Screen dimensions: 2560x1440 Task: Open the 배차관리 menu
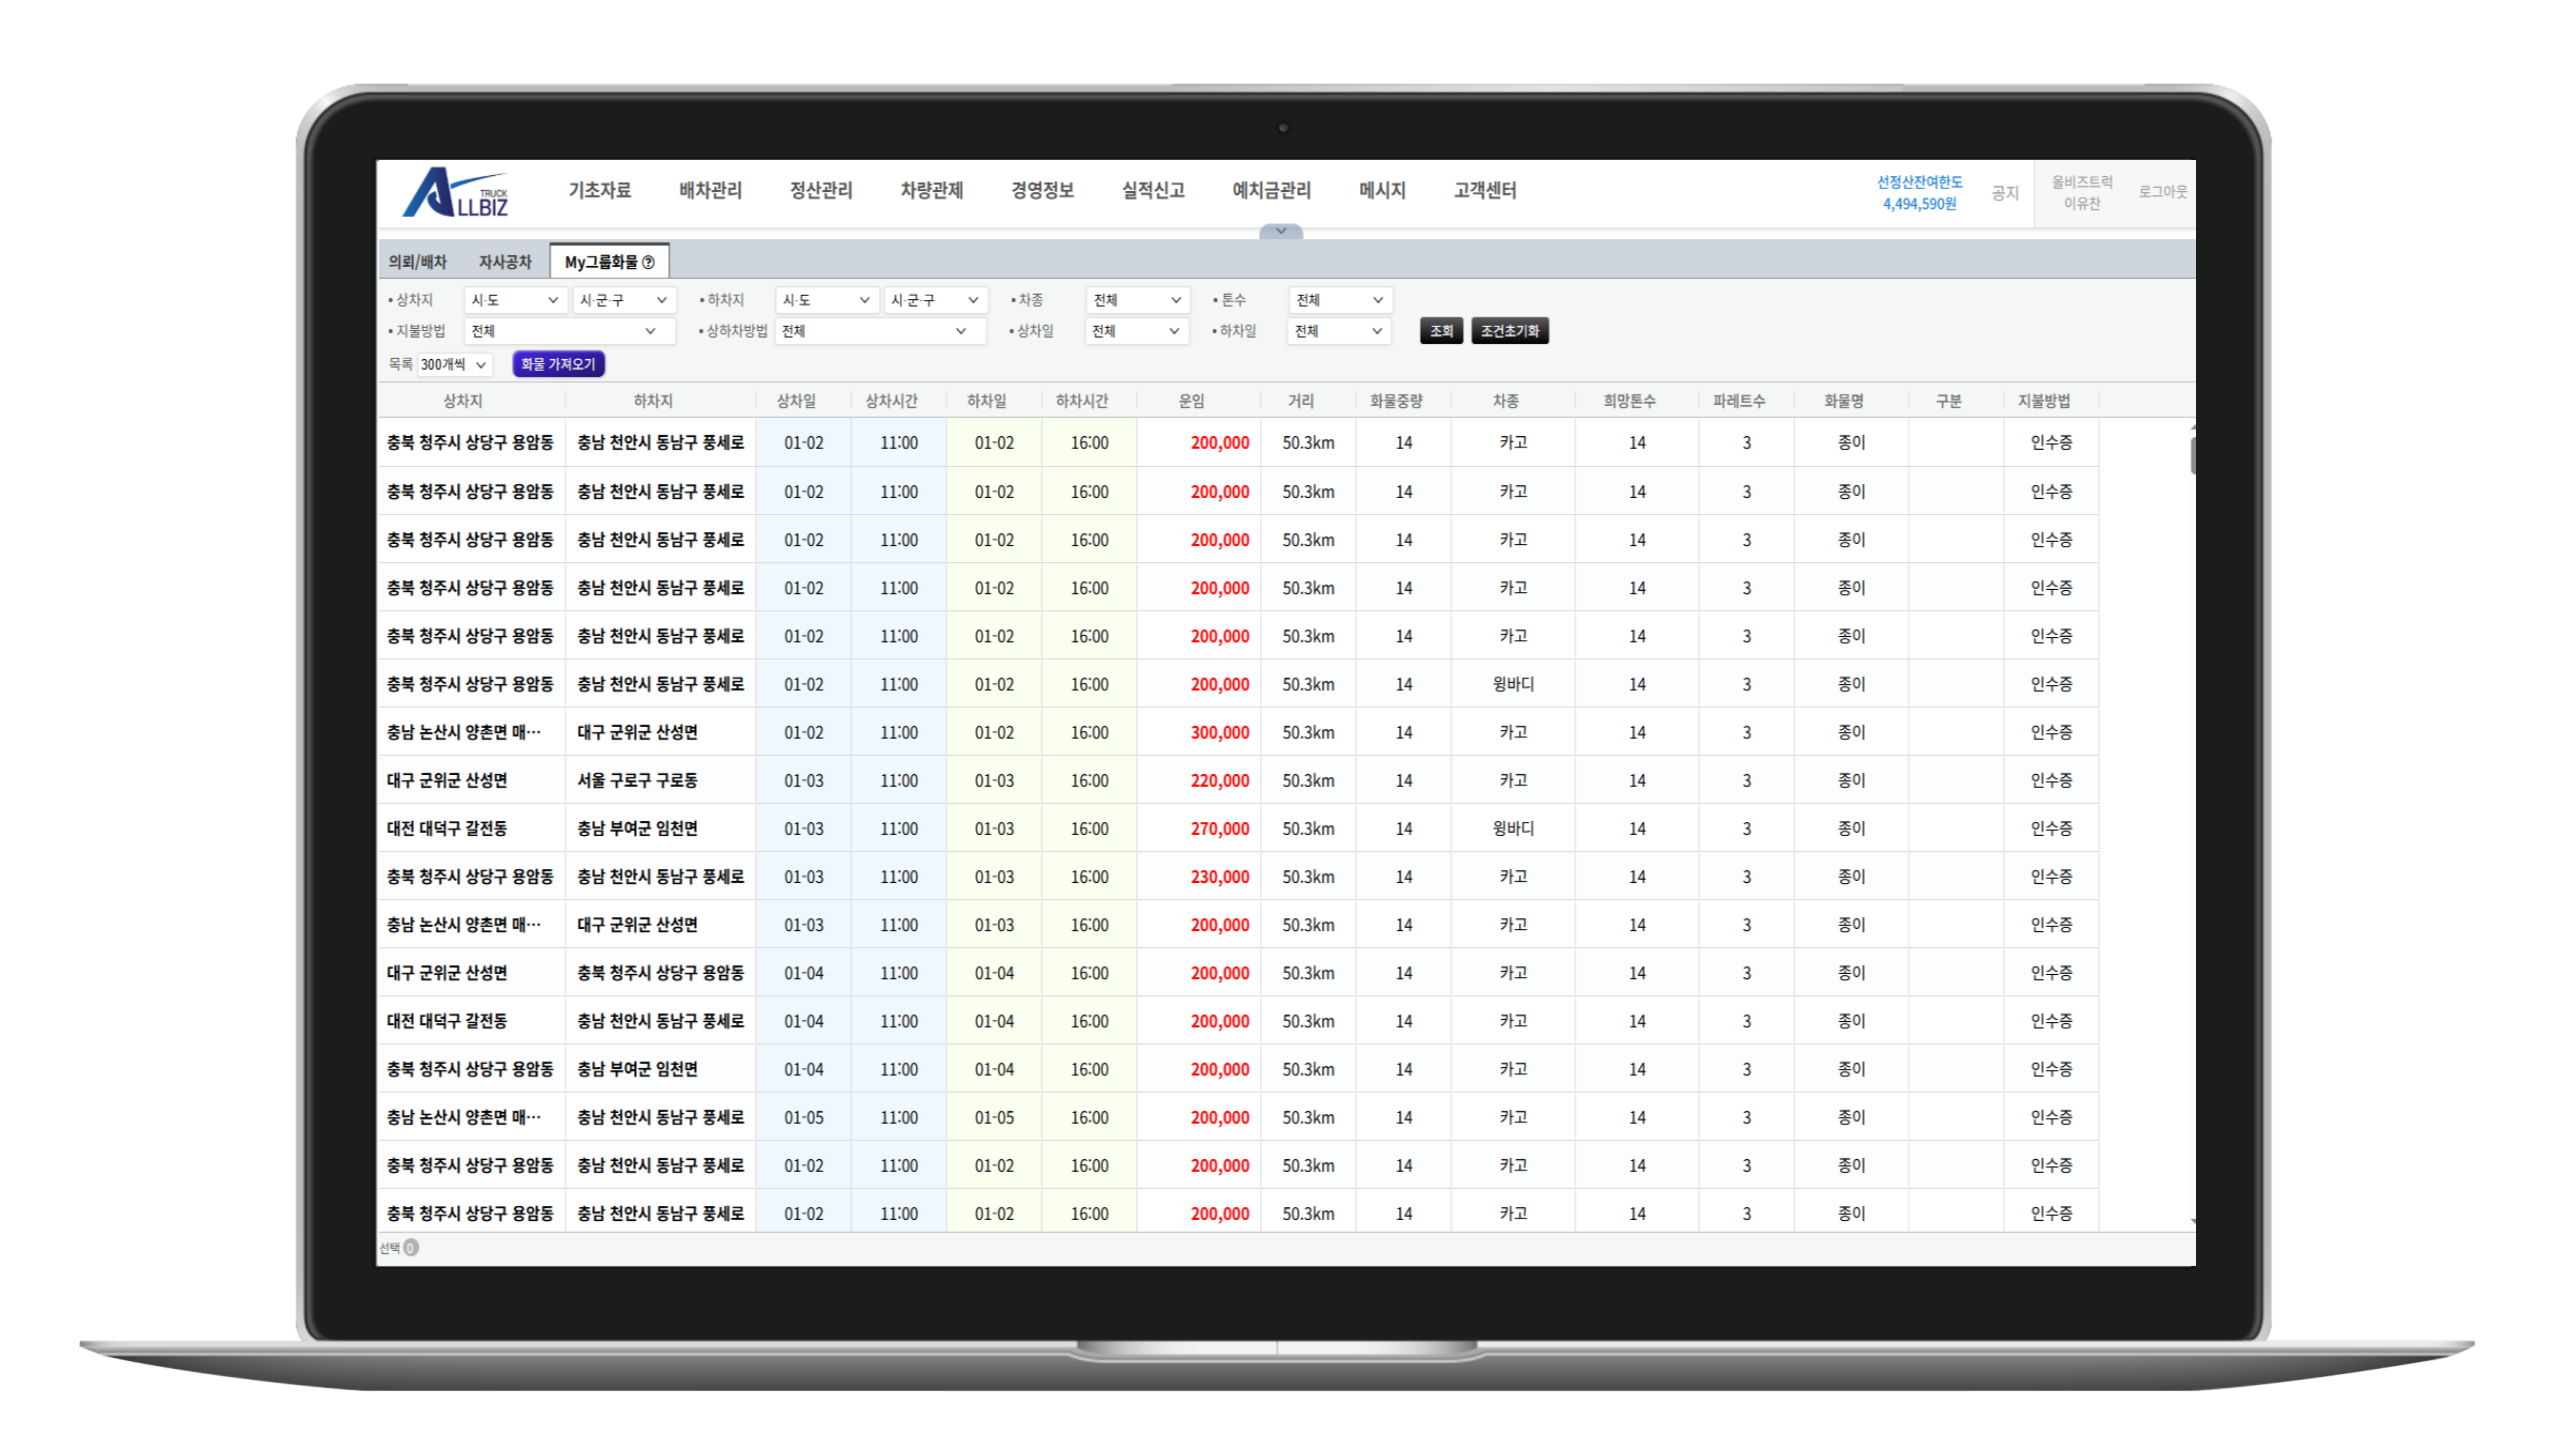point(710,190)
